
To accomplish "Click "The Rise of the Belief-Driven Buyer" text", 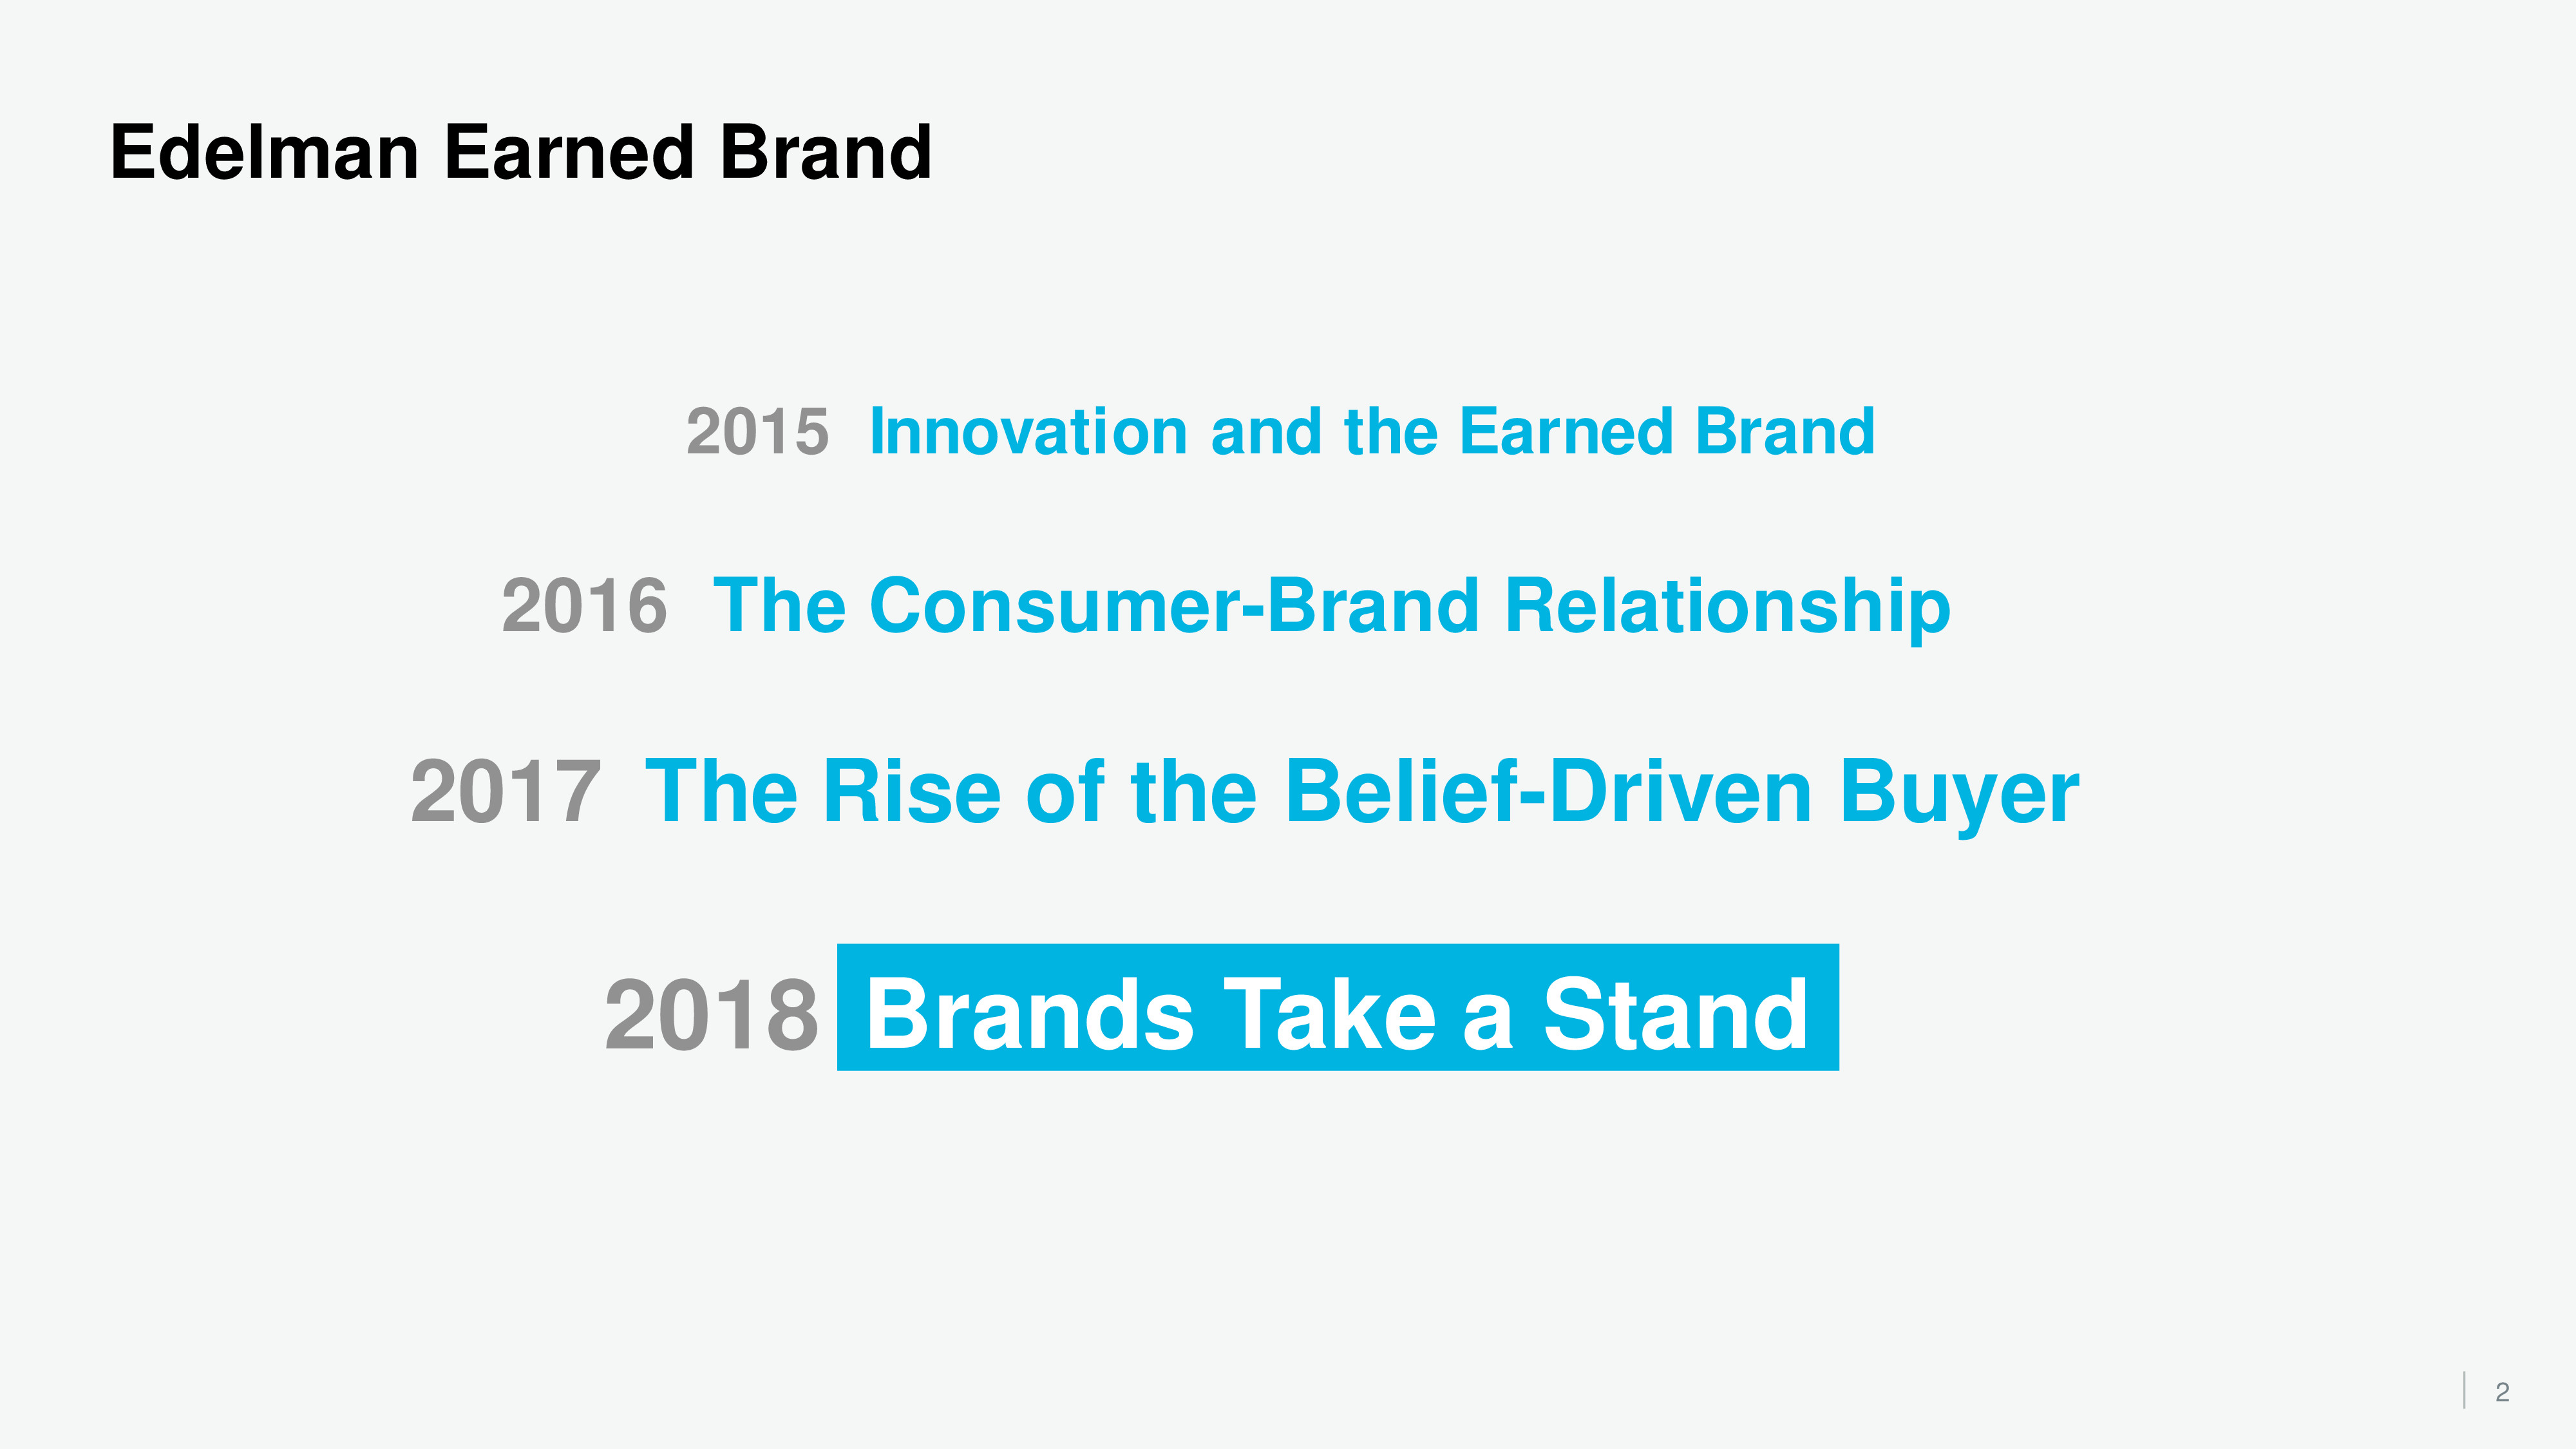I will click(1362, 792).
